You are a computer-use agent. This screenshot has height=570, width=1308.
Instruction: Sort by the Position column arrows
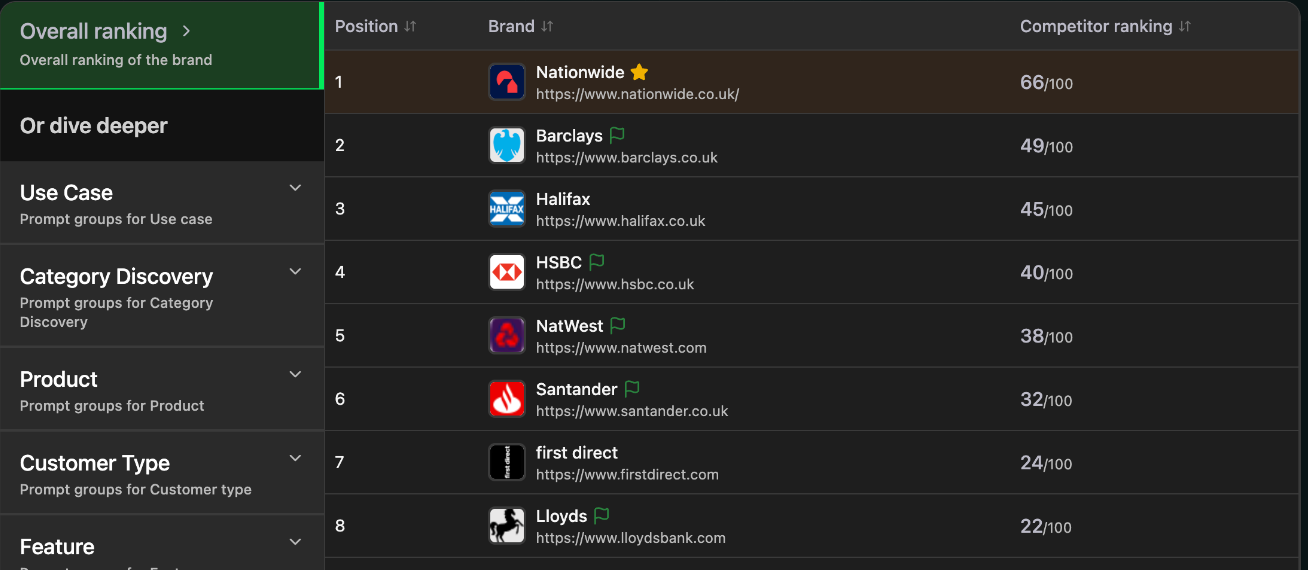410,27
